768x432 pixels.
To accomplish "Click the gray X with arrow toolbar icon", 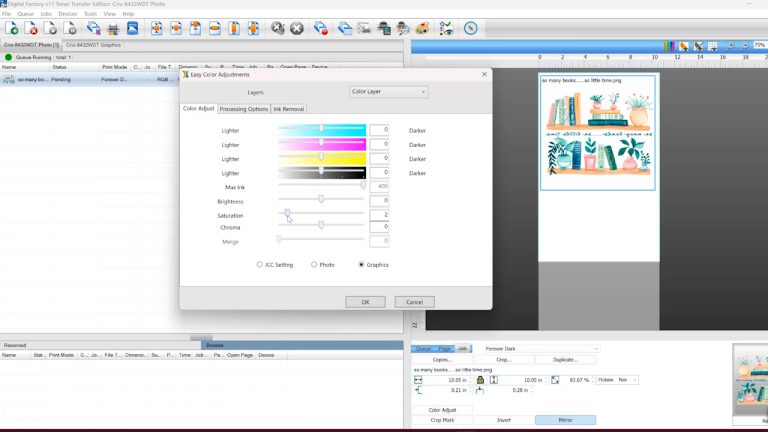I will point(278,28).
